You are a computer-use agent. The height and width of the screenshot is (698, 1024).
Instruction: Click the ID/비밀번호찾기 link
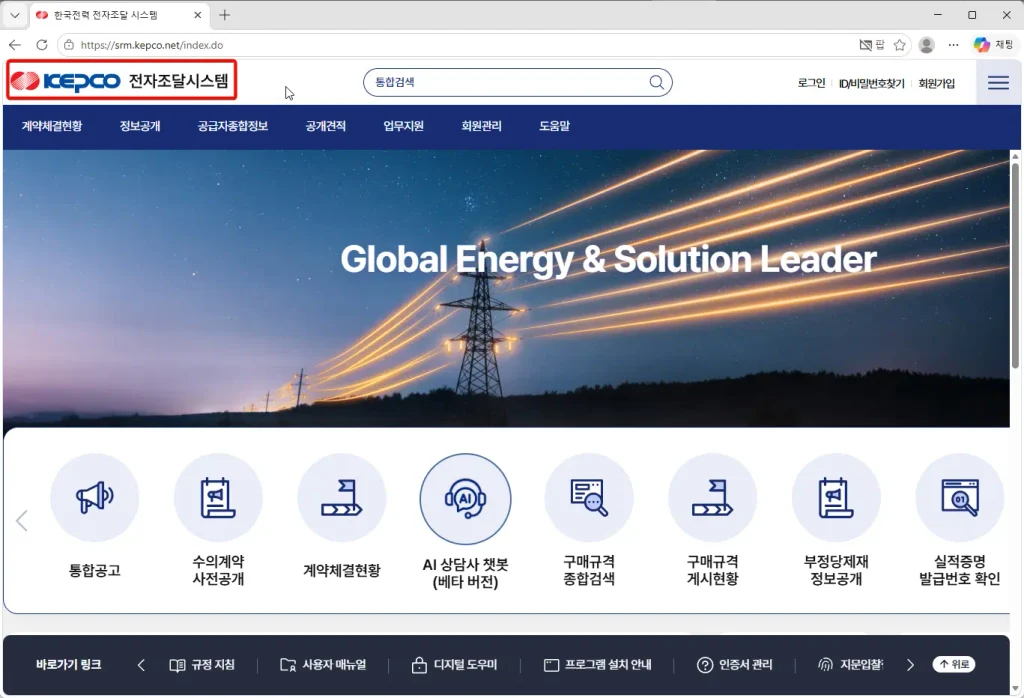click(x=872, y=83)
